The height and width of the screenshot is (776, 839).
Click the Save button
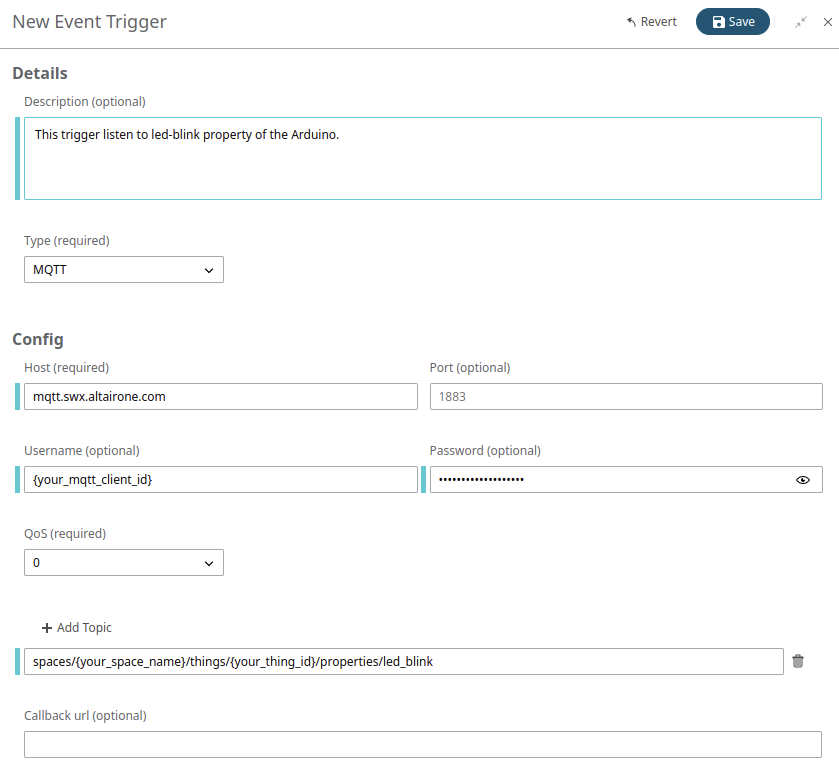click(x=732, y=22)
